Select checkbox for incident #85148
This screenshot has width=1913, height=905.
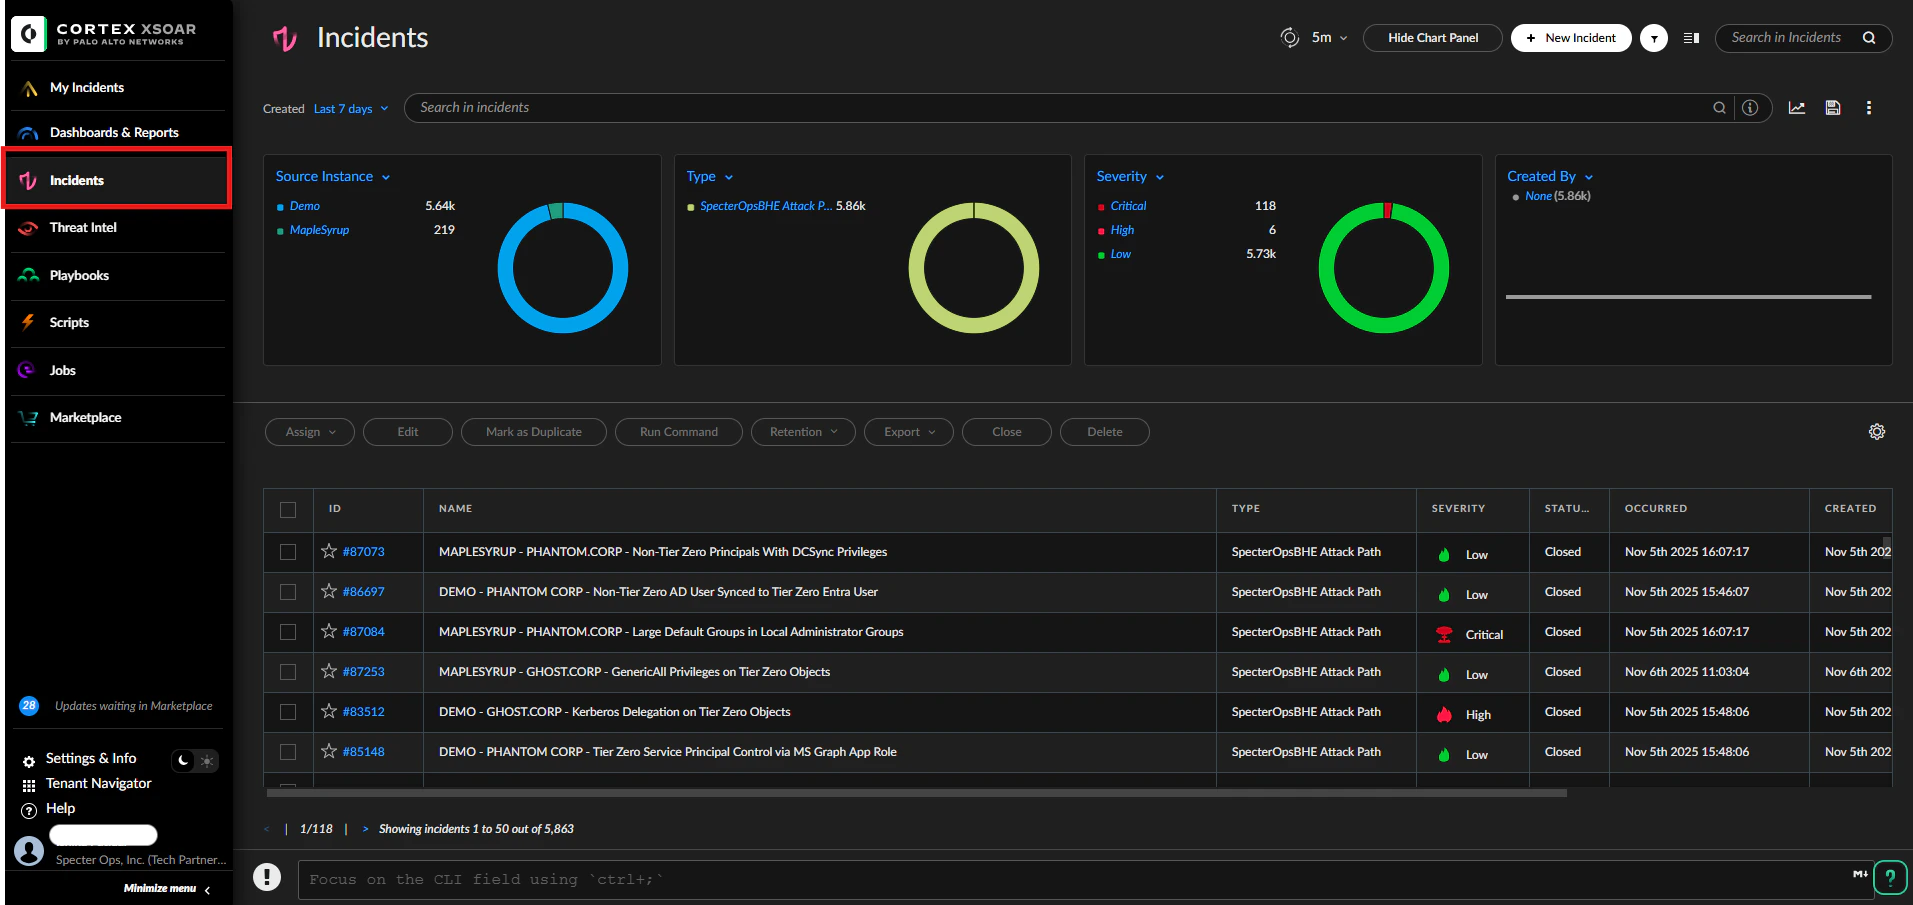tap(288, 752)
